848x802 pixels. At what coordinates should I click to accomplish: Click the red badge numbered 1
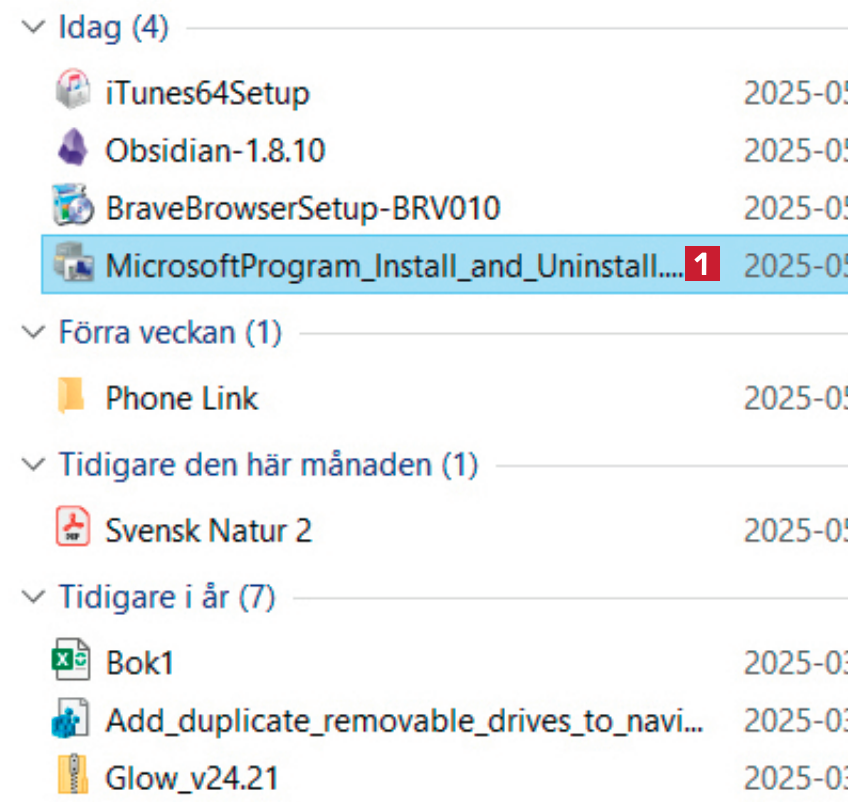tap(702, 265)
